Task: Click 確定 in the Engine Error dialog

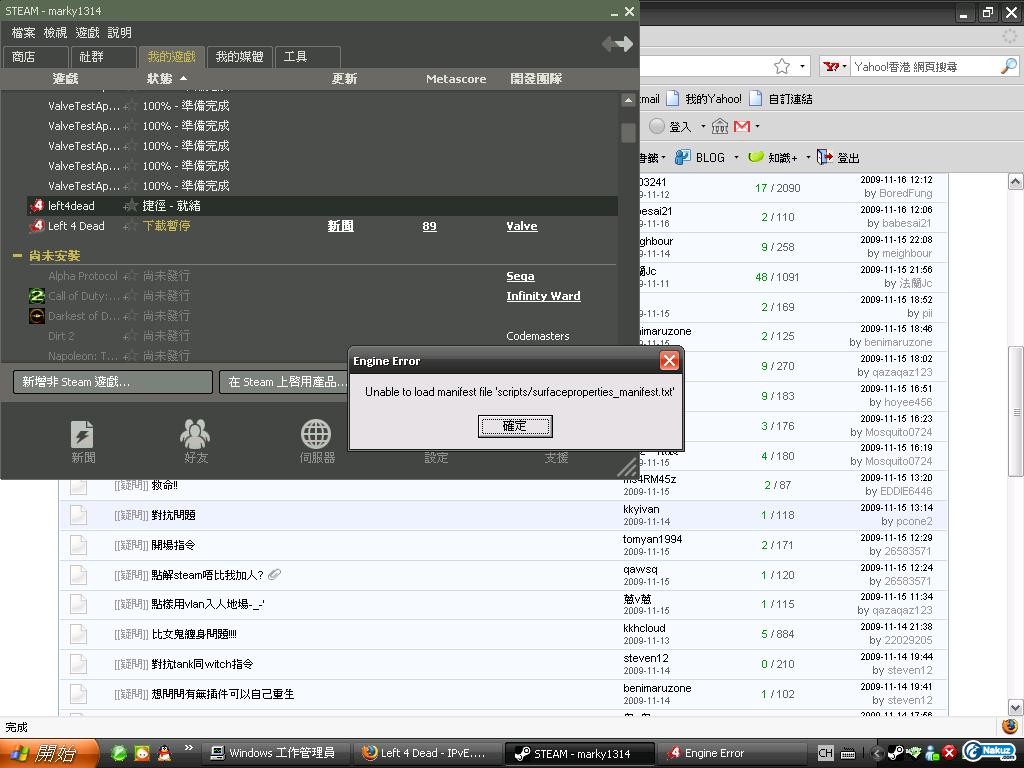Action: pos(515,426)
